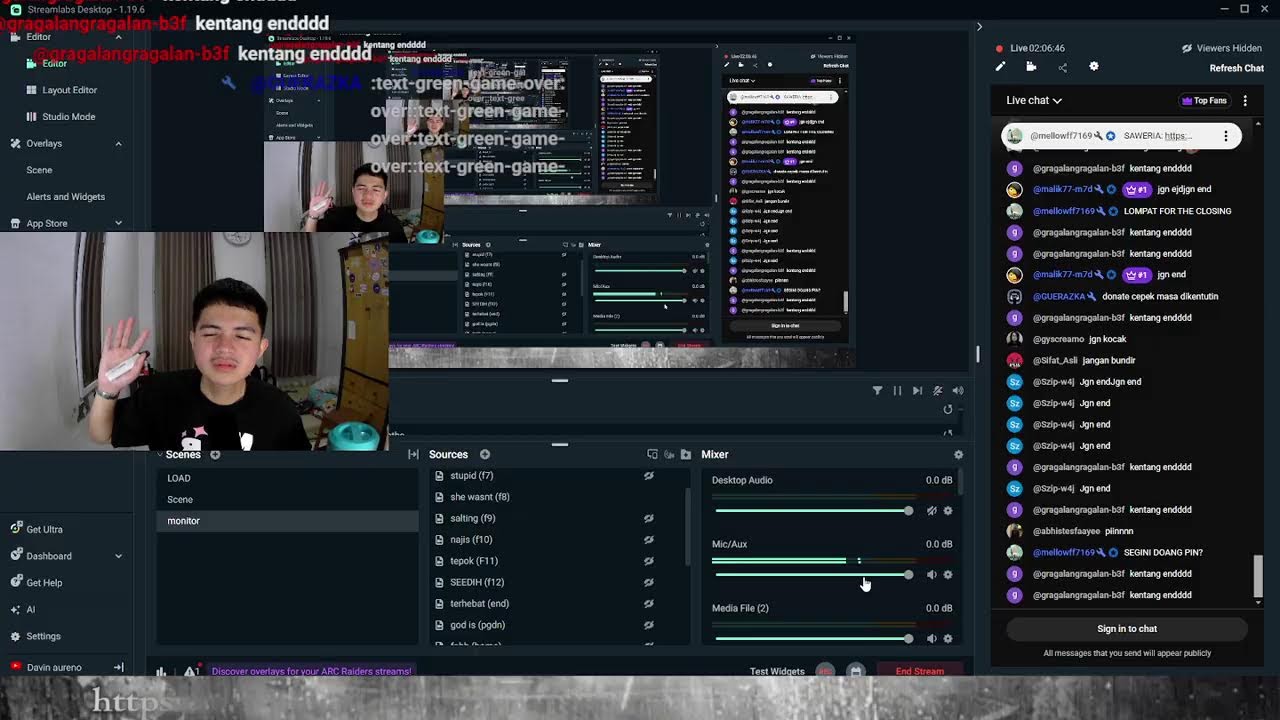Add a new scene with the plus icon
The width and height of the screenshot is (1280, 720).
tap(215, 455)
